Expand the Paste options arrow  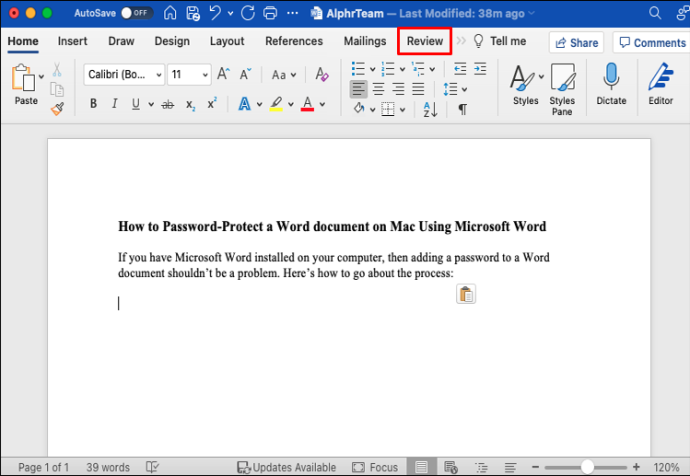tap(41, 76)
